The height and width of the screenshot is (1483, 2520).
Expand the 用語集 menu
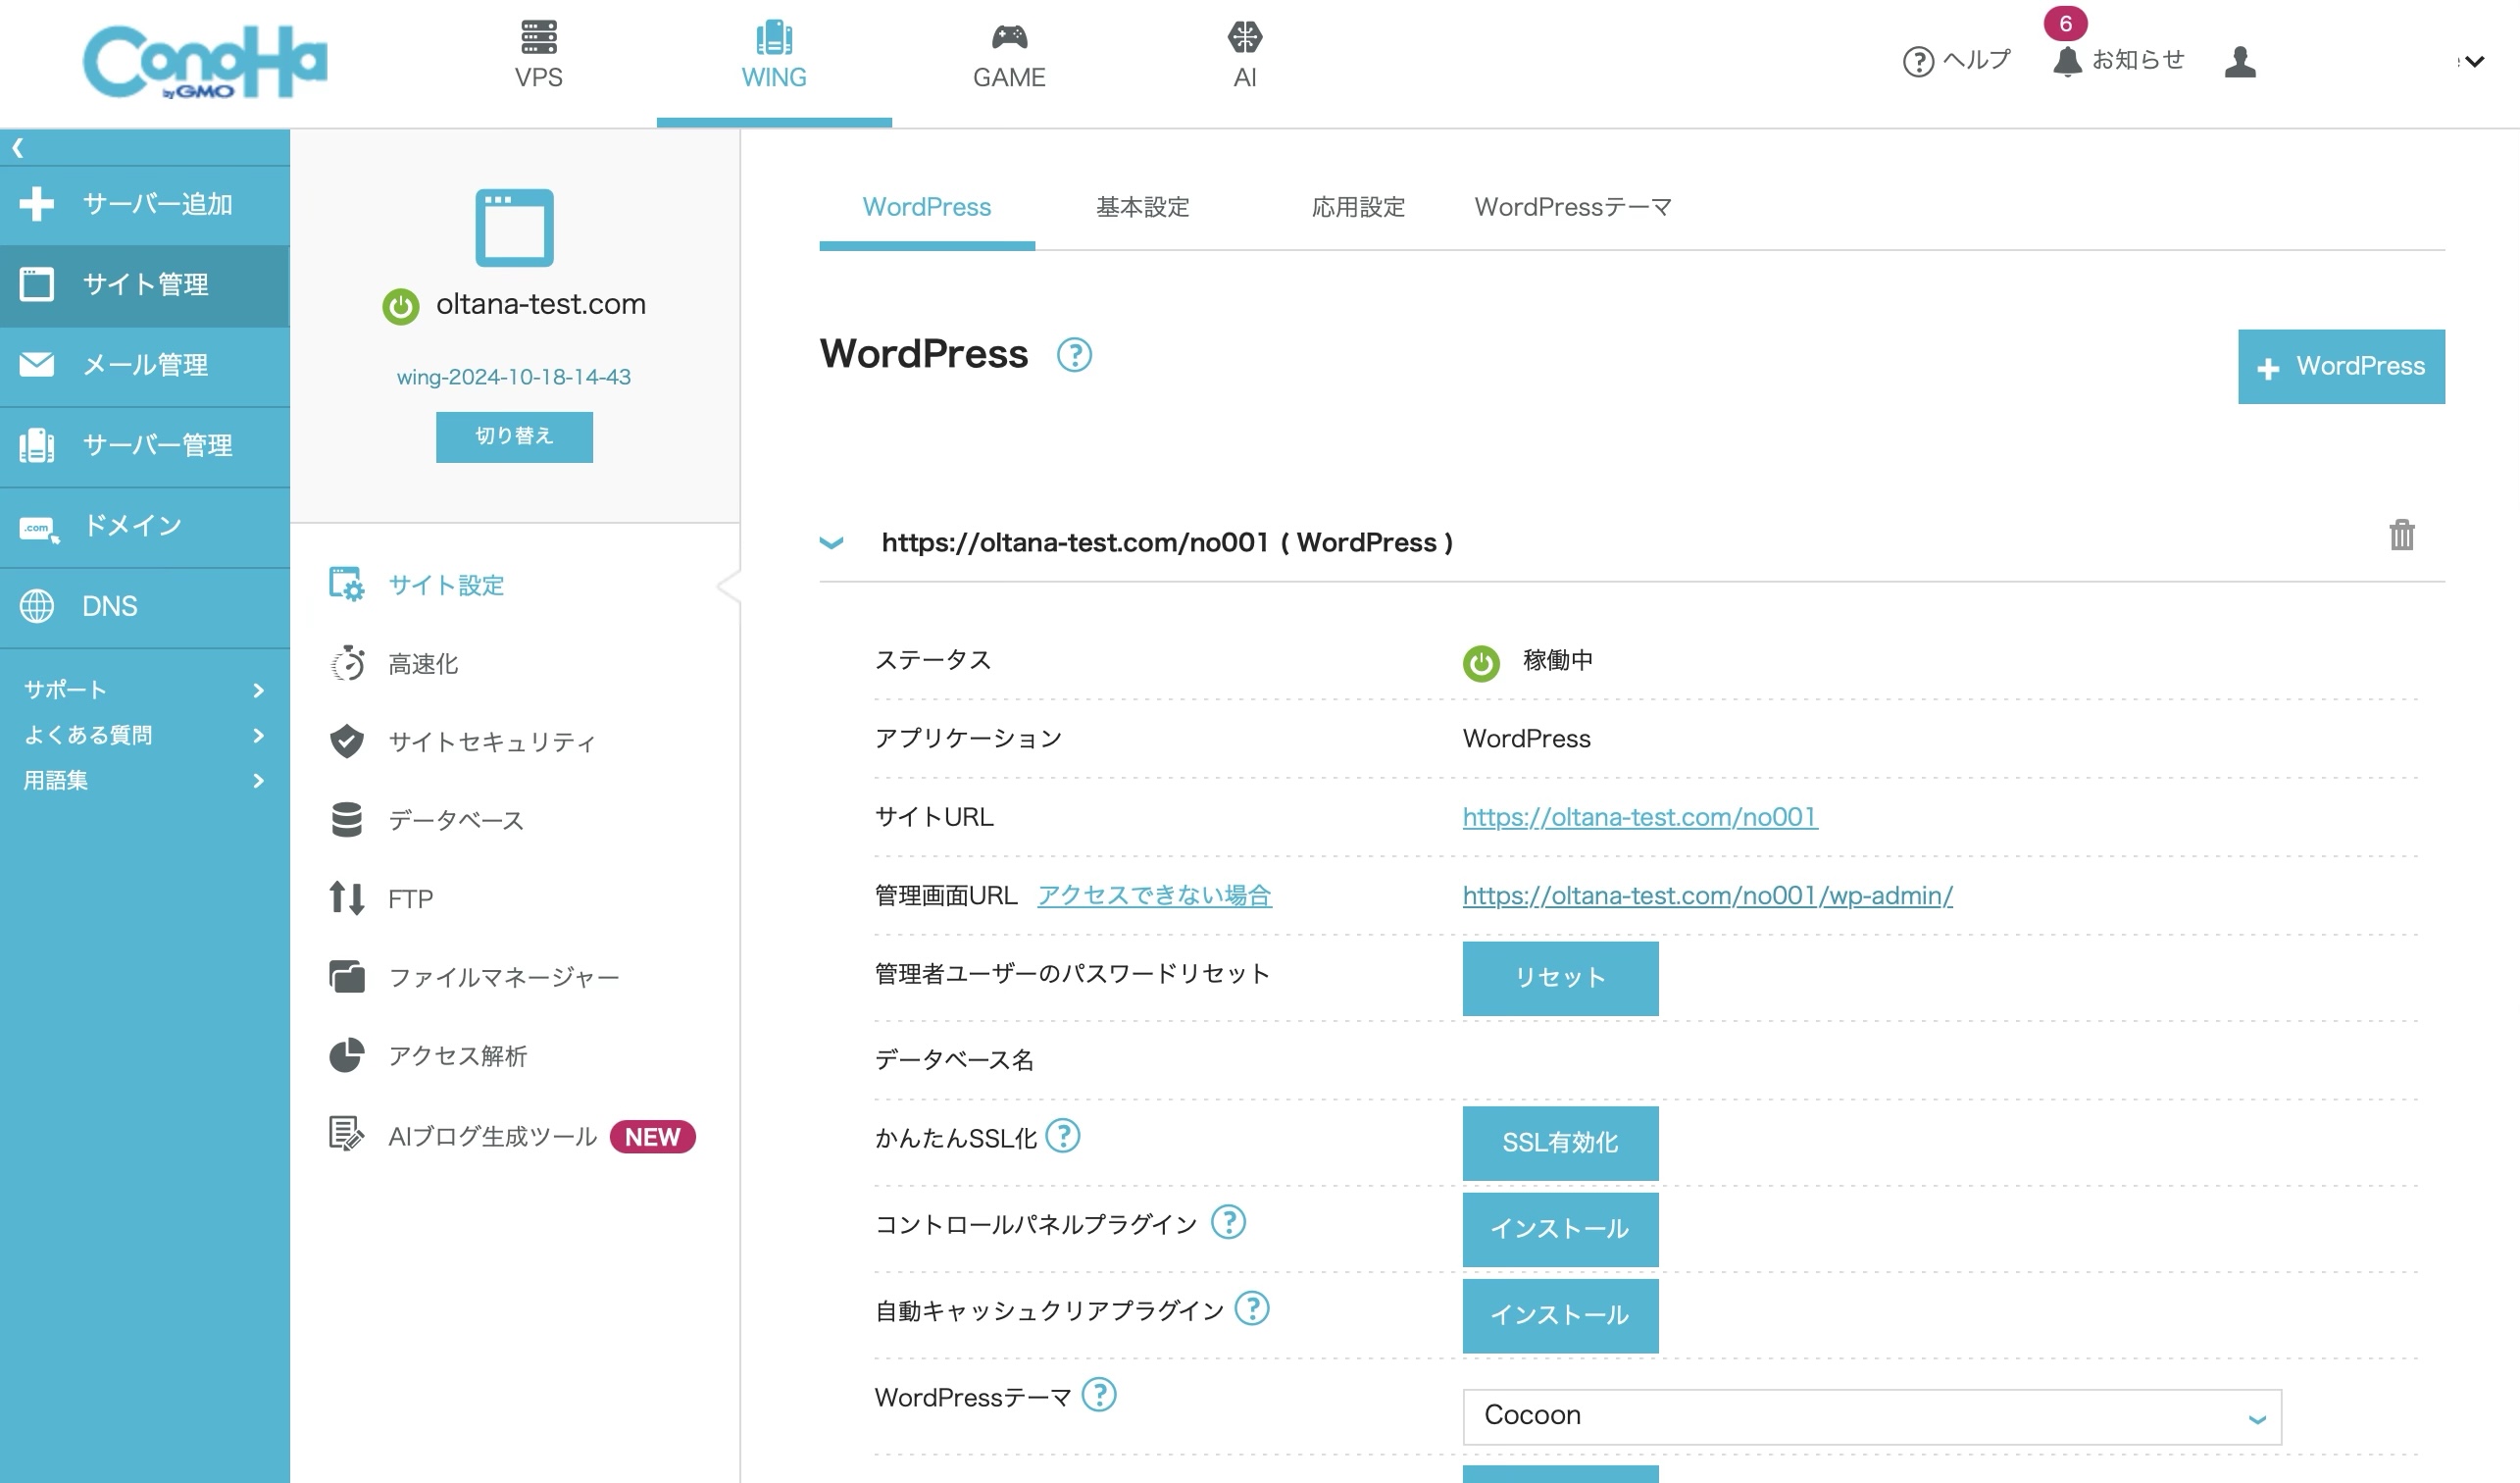tap(145, 780)
